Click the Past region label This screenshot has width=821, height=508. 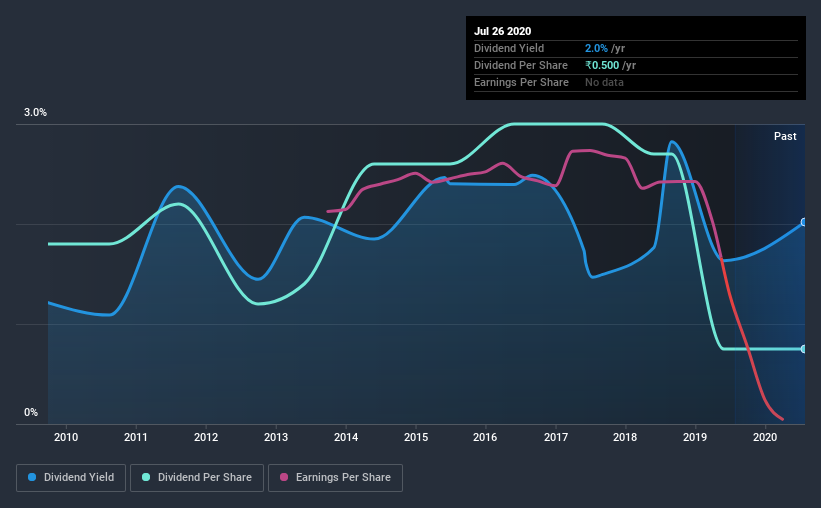(785, 137)
